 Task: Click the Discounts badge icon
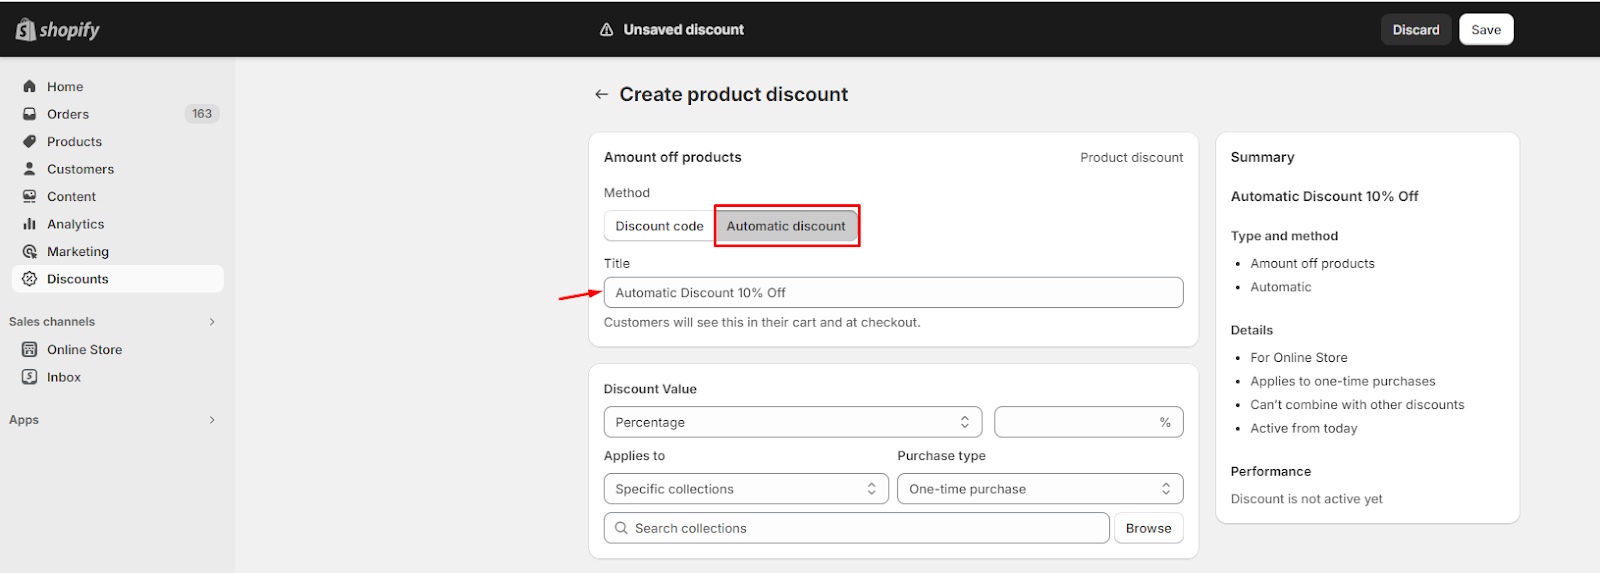click(x=29, y=279)
